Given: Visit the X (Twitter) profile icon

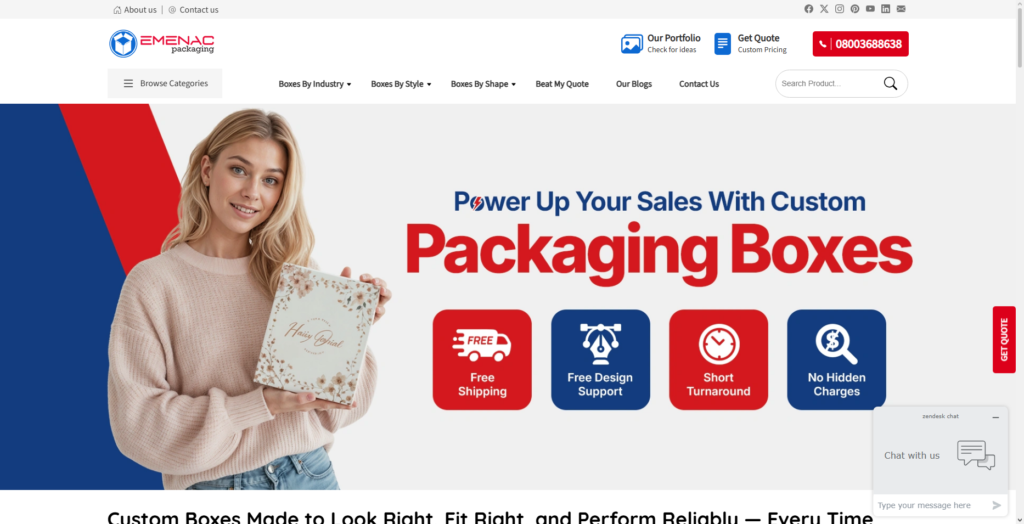Looking at the screenshot, I should pos(824,9).
